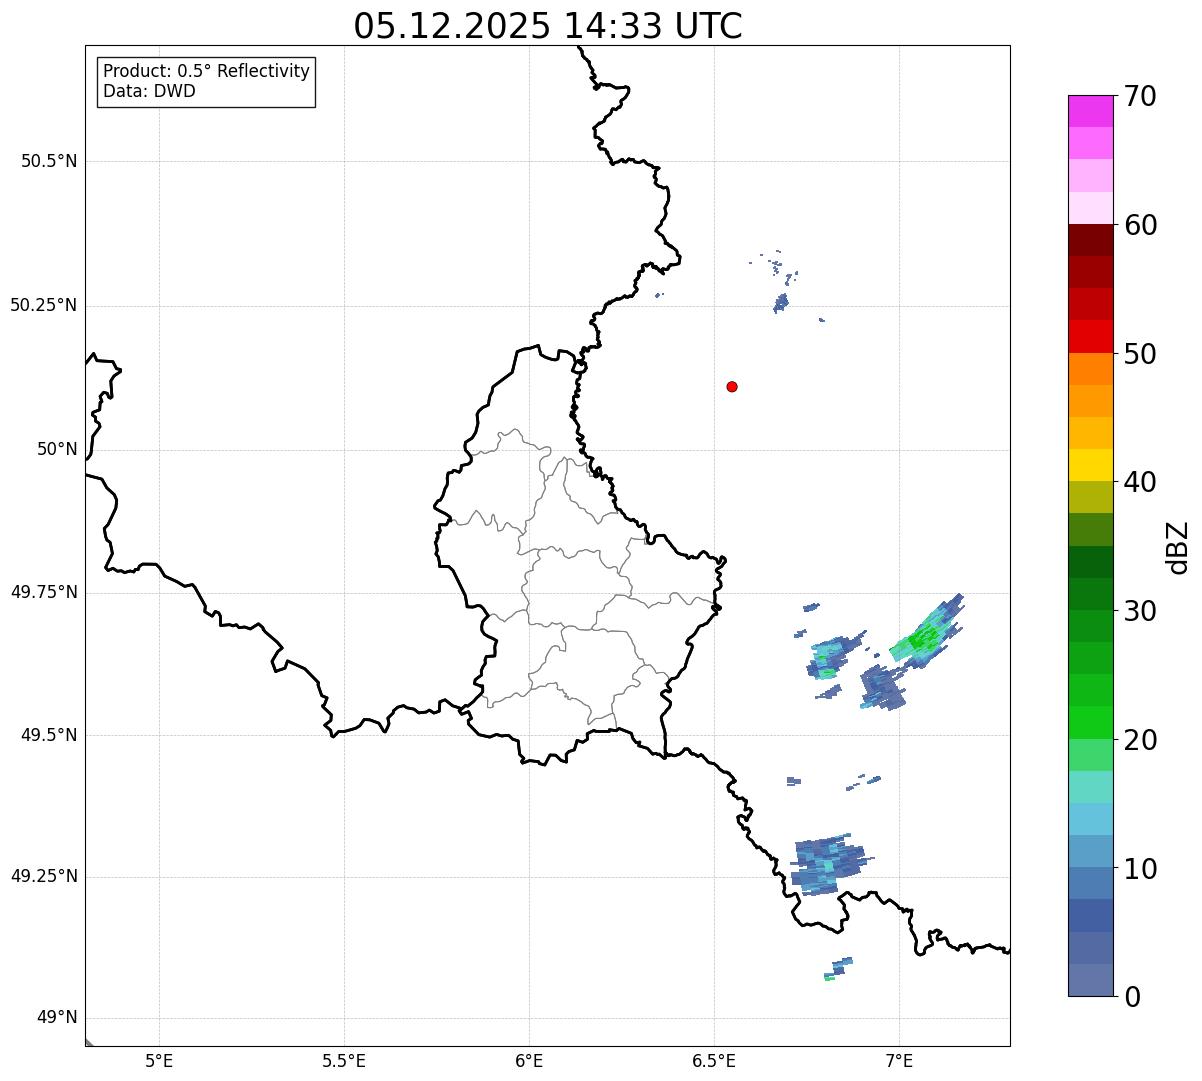The width and height of the screenshot is (1202, 1081).
Task: Pick the bright green swatch above 20
Action: (x=1090, y=723)
